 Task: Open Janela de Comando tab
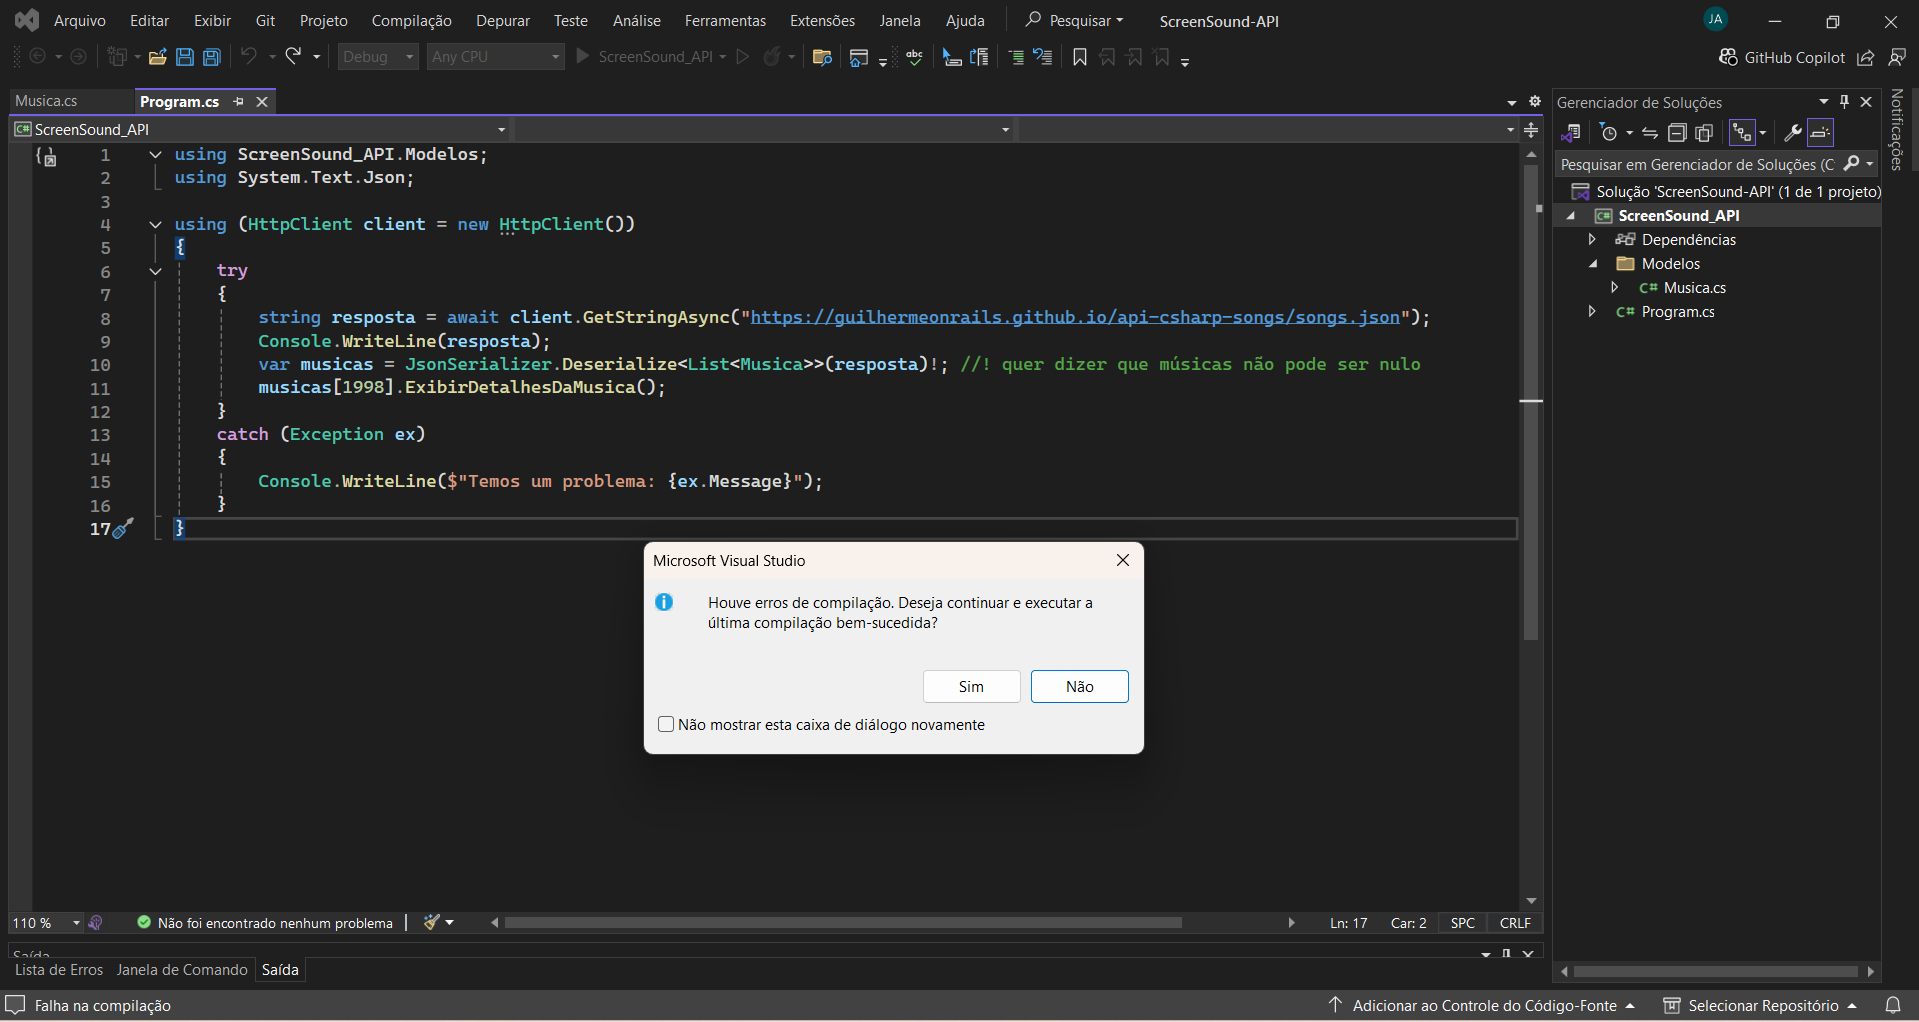click(x=182, y=970)
